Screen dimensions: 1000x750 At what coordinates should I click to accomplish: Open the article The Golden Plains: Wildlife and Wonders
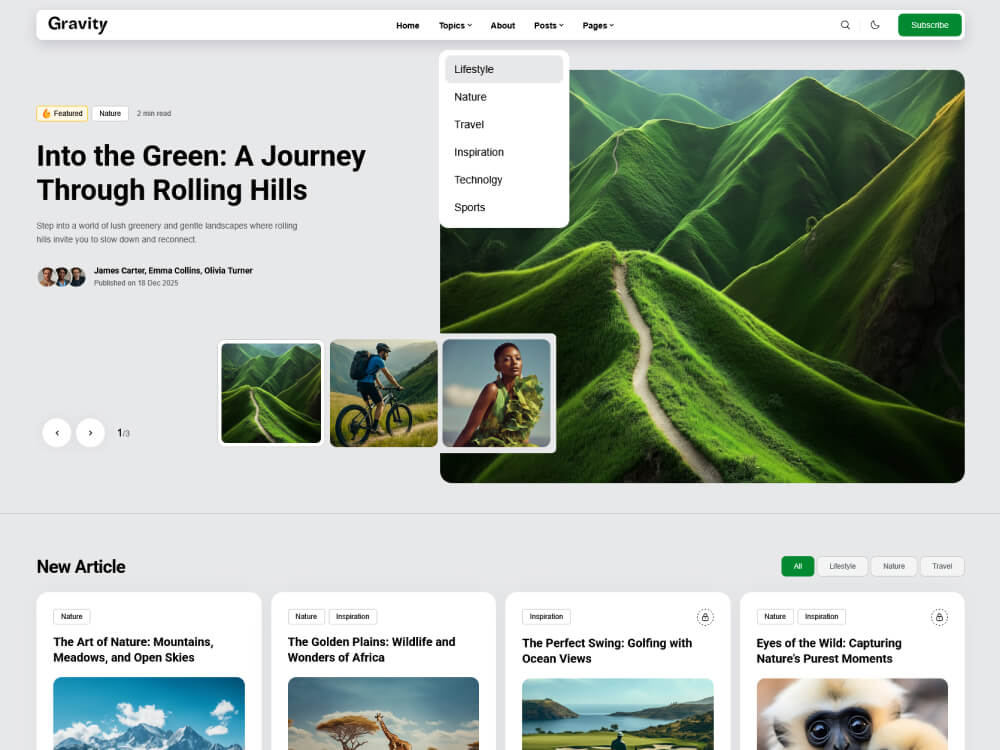pyautogui.click(x=373, y=650)
